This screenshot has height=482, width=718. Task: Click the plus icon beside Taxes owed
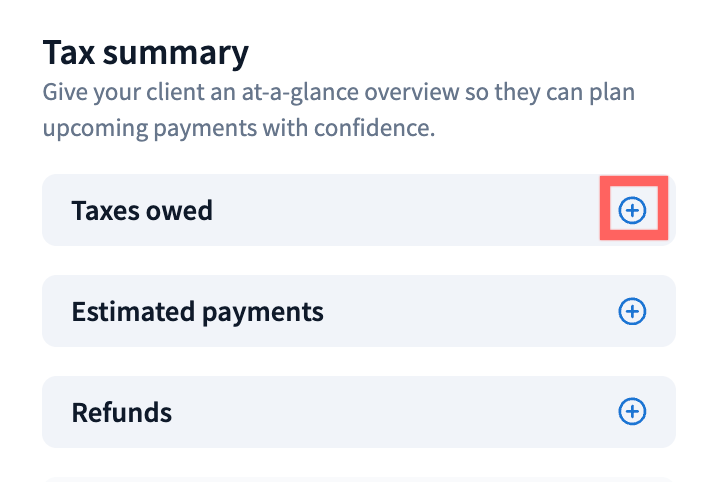[632, 210]
